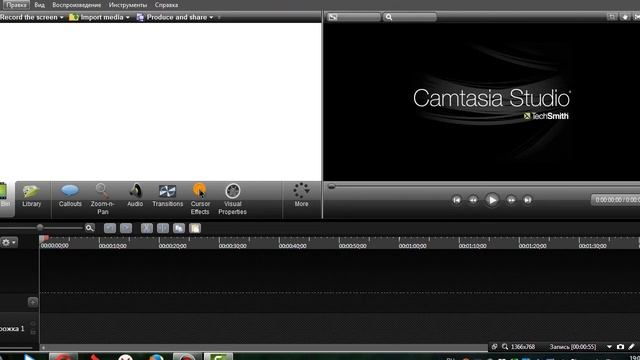Click the playback time display
Image resolution: width=640 pixels, height=360 pixels.
pos(616,200)
